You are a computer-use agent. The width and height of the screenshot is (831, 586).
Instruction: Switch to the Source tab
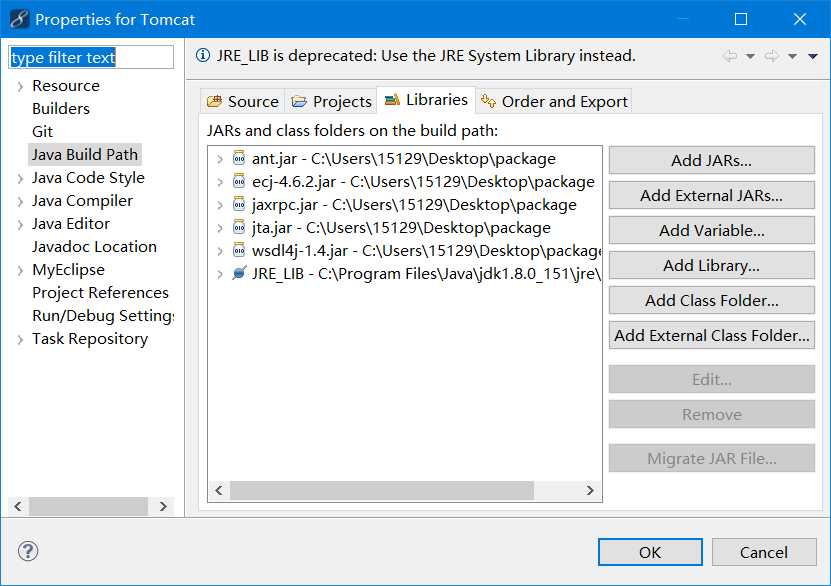pyautogui.click(x=243, y=101)
